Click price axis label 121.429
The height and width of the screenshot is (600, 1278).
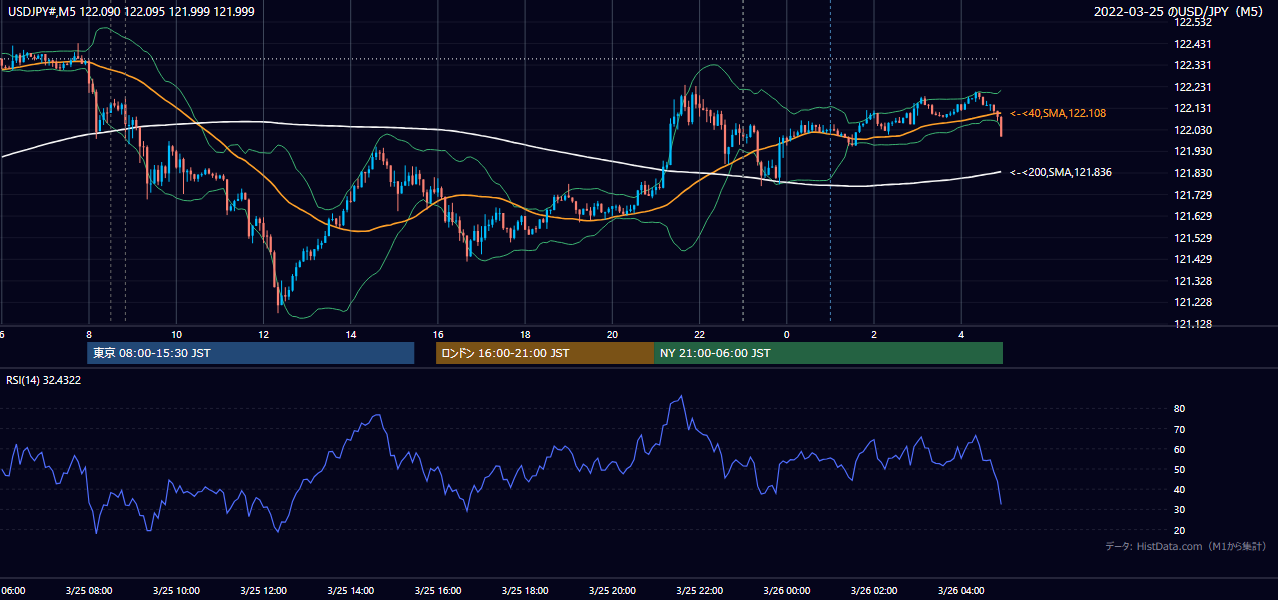click(1192, 259)
